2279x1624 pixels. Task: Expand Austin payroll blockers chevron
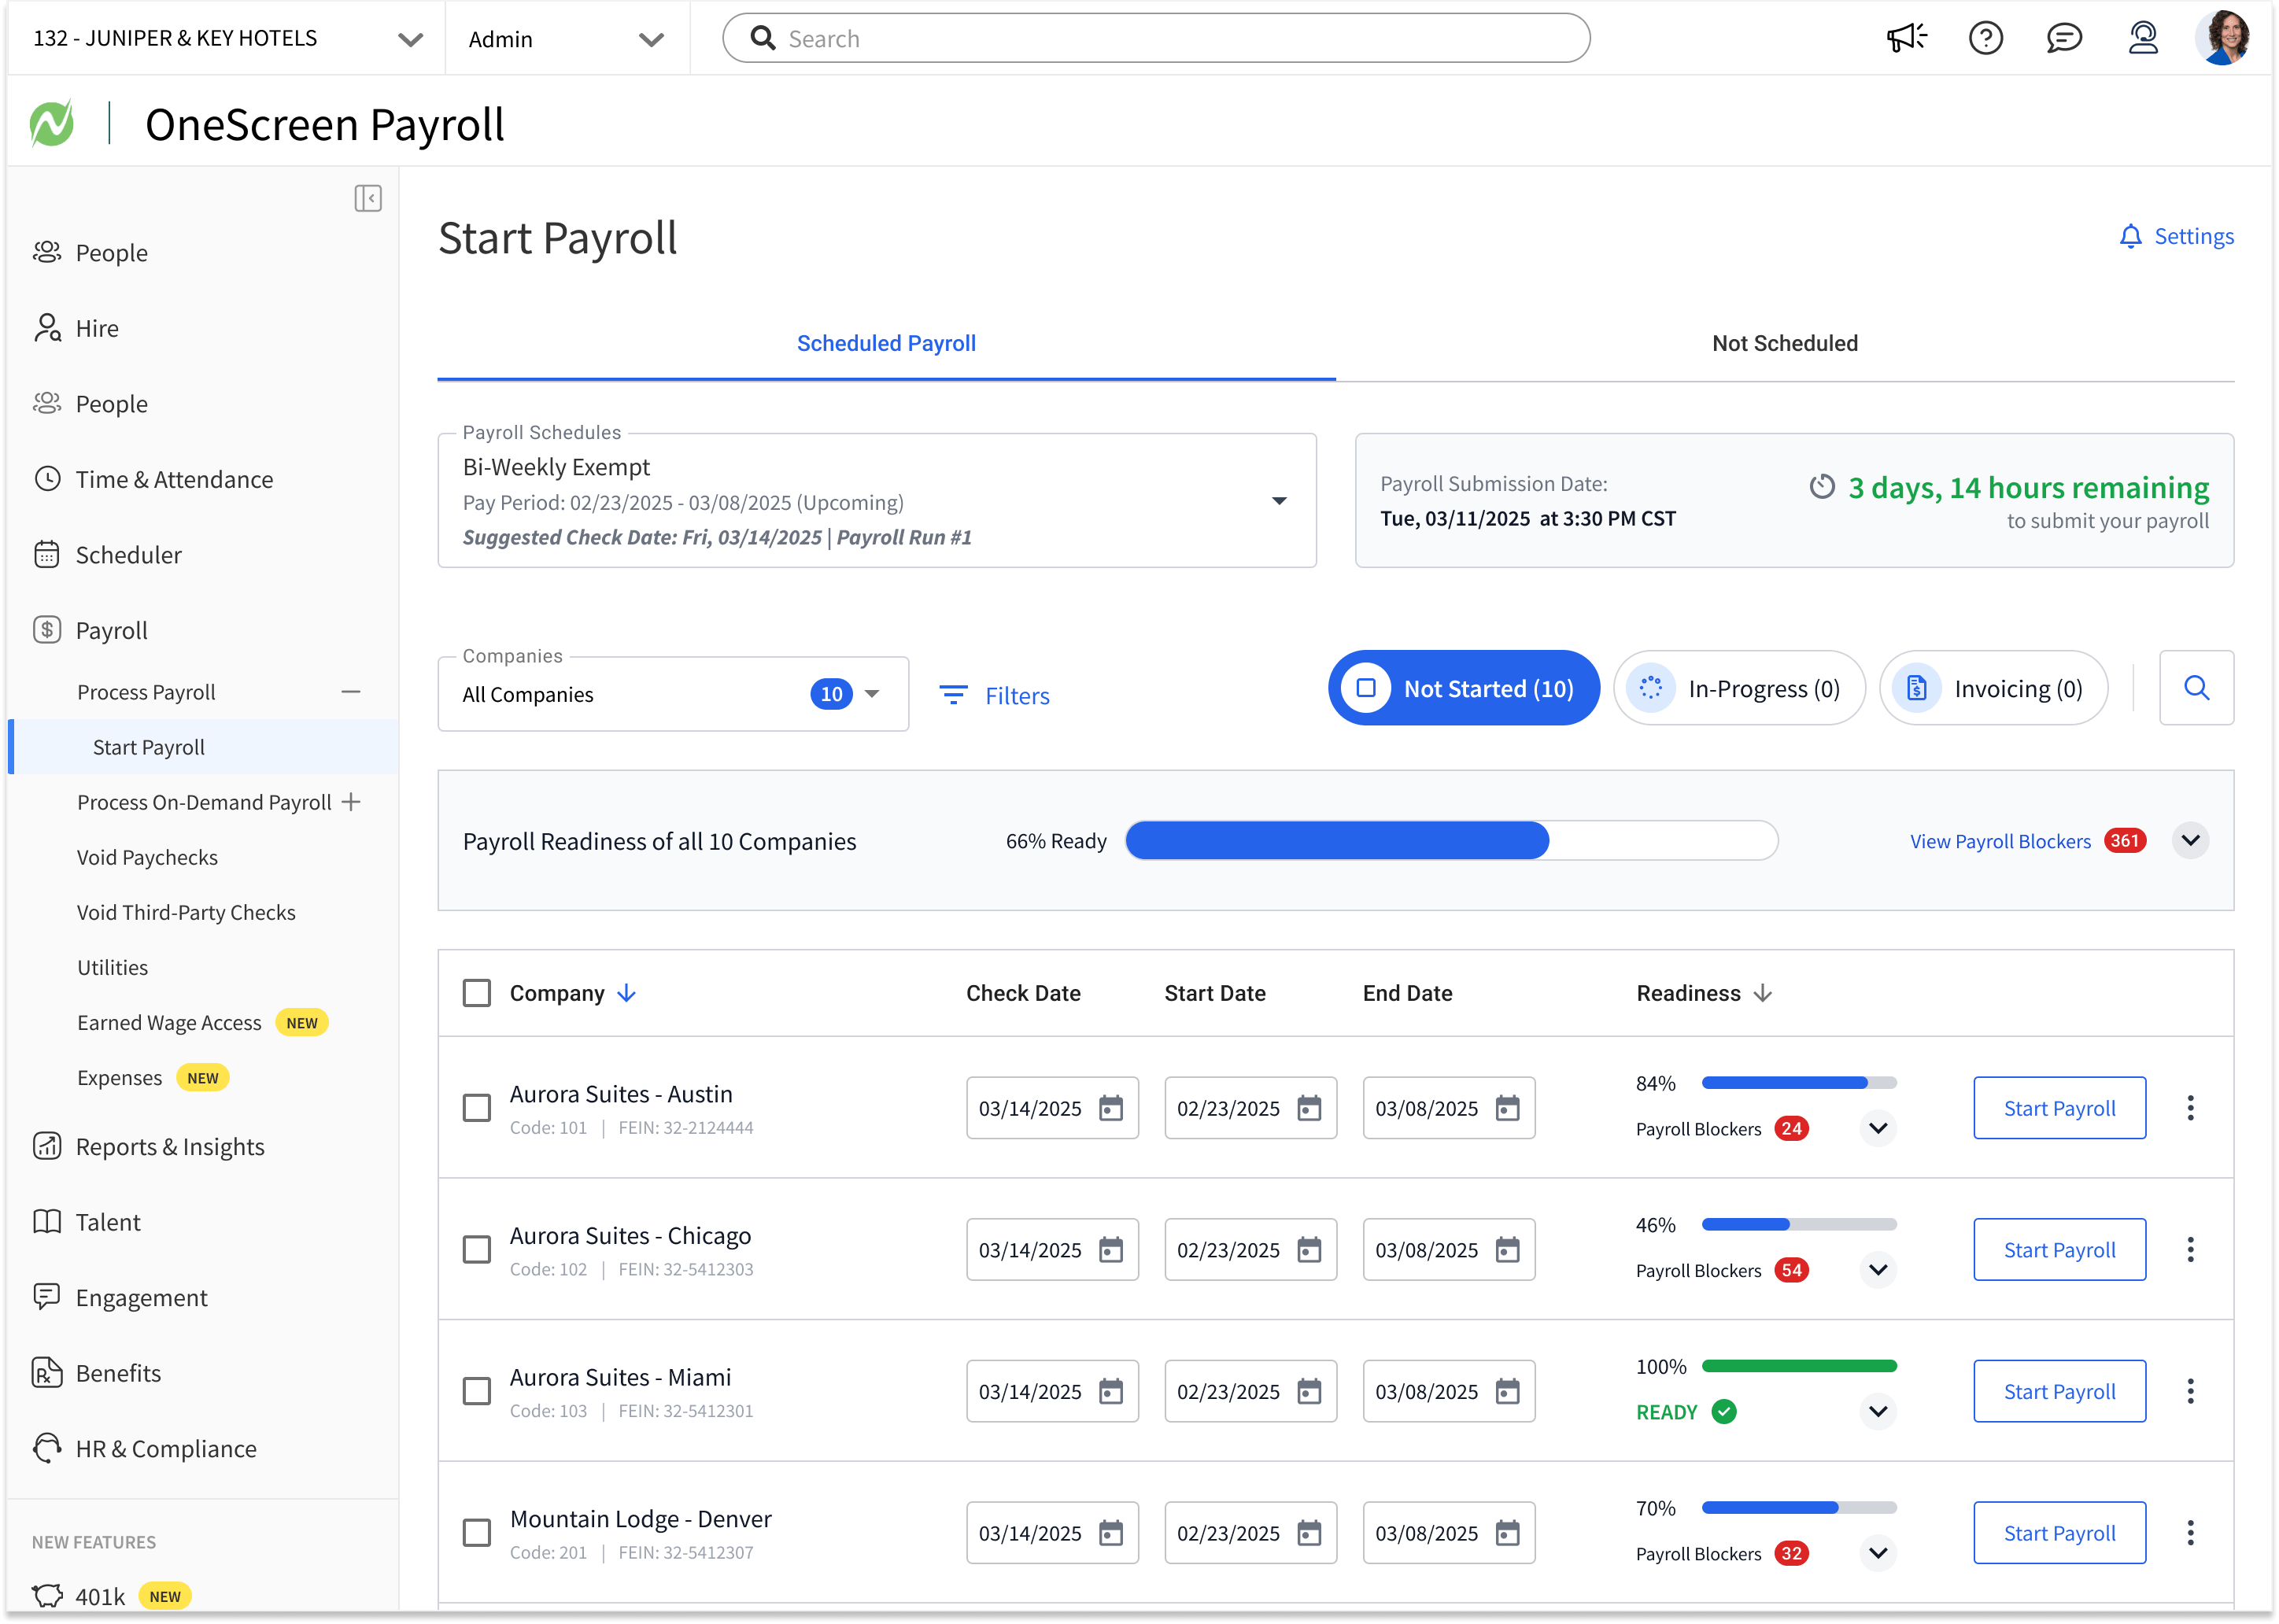pos(1878,1129)
